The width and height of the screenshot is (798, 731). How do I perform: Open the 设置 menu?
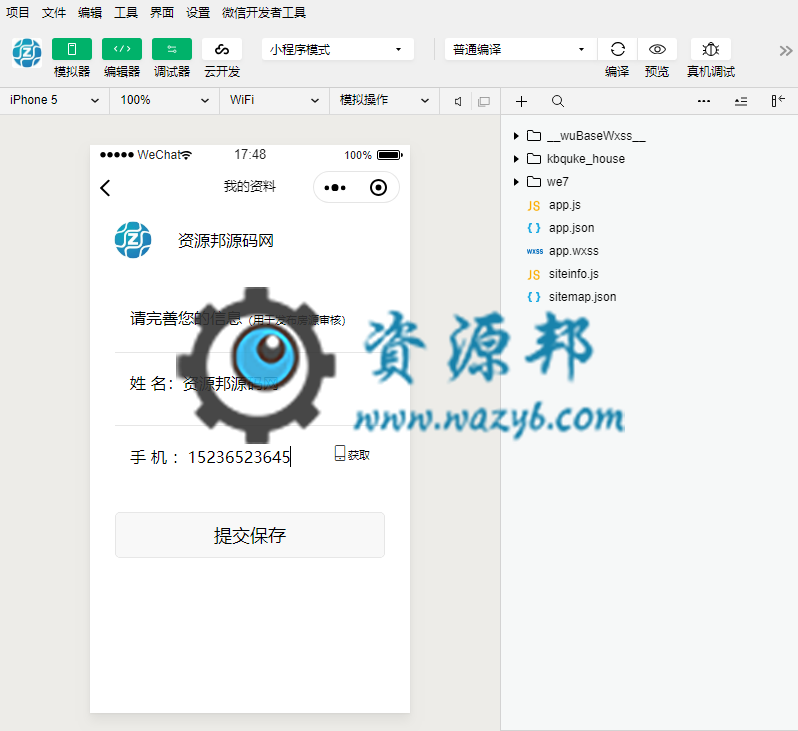click(198, 12)
